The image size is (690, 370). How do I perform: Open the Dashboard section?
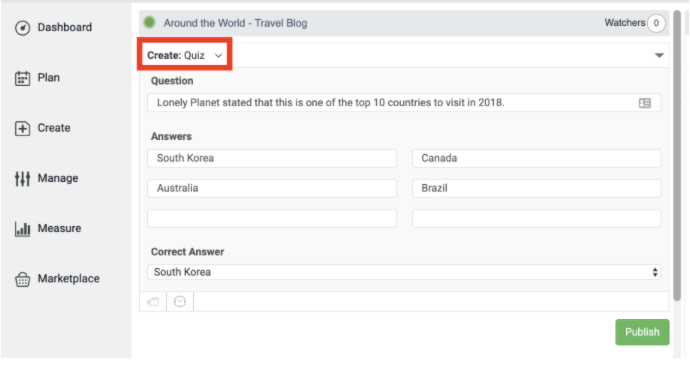[65, 27]
